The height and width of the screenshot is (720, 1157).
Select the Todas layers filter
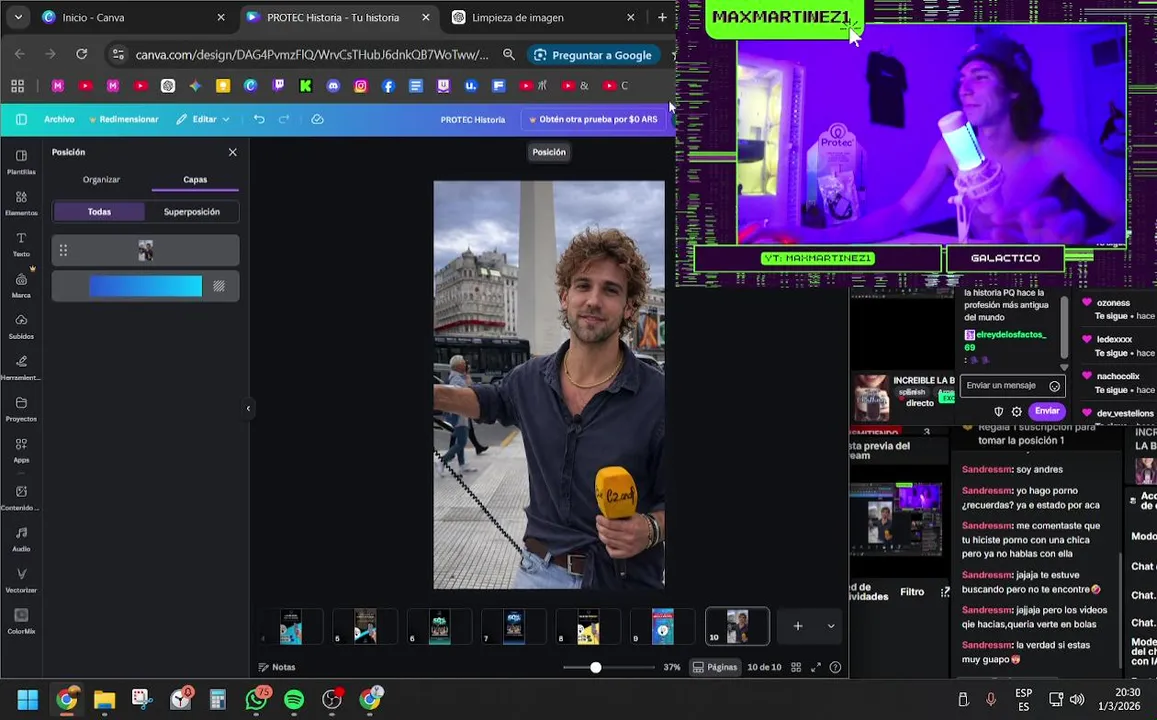pyautogui.click(x=99, y=212)
